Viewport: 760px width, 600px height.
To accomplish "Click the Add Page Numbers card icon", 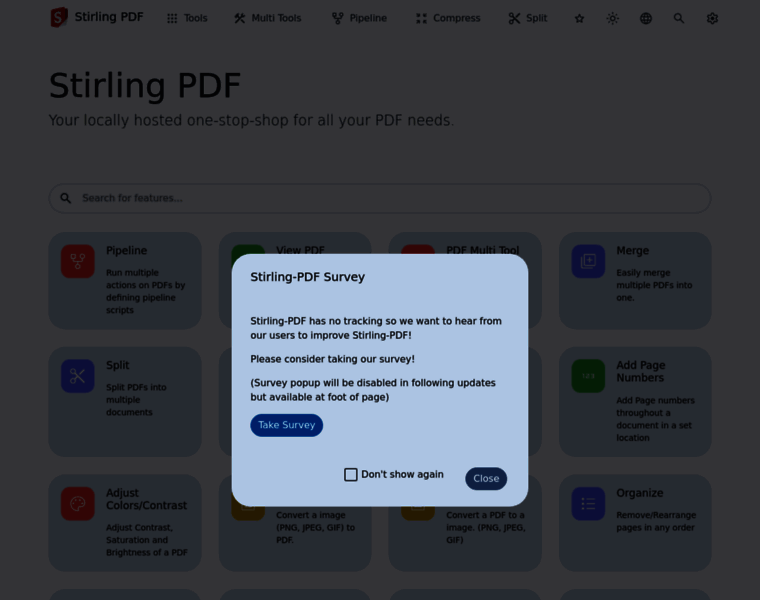I will (x=588, y=376).
